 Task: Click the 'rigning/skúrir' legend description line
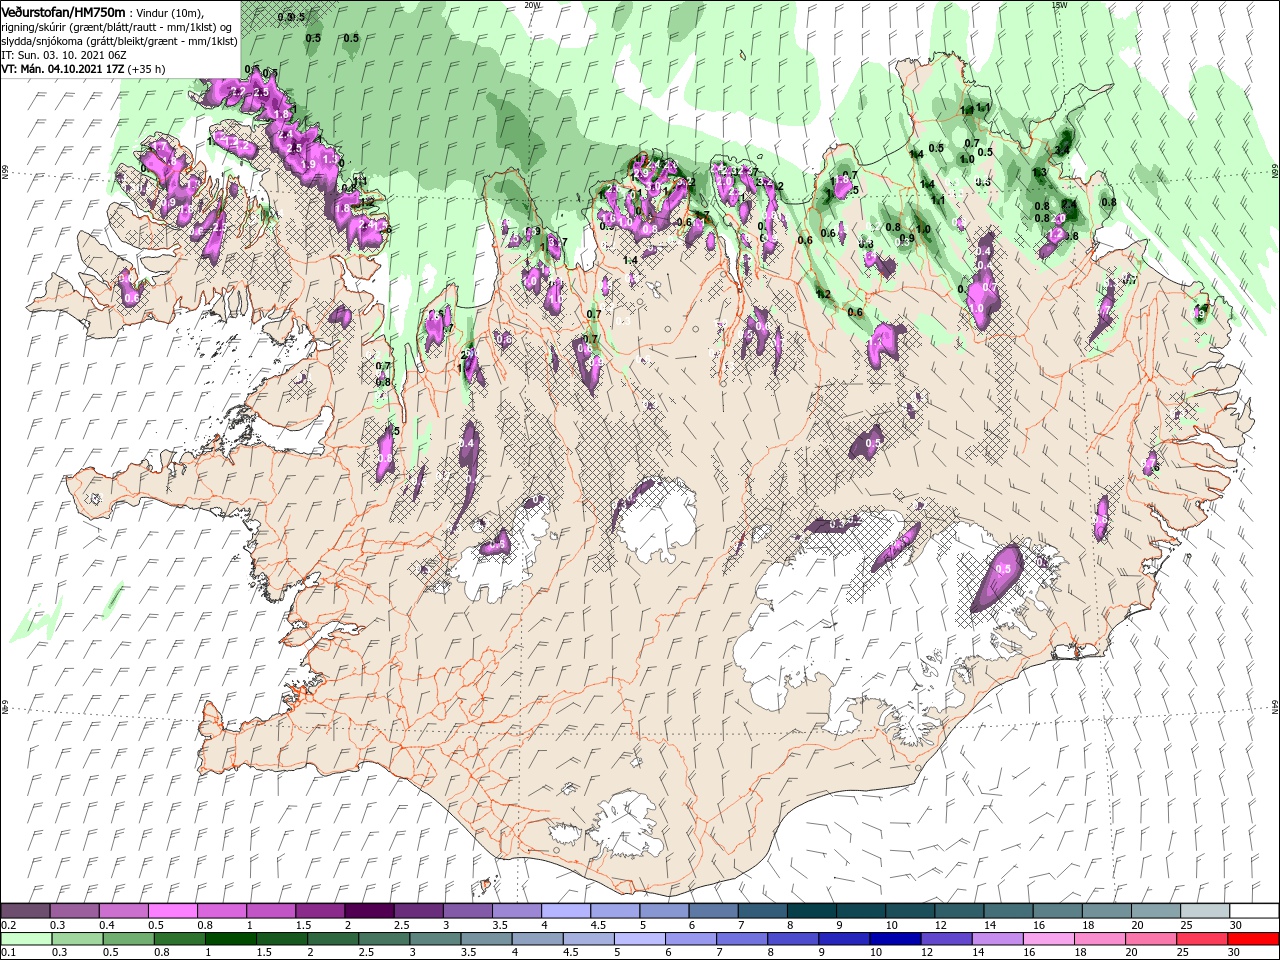click(116, 27)
